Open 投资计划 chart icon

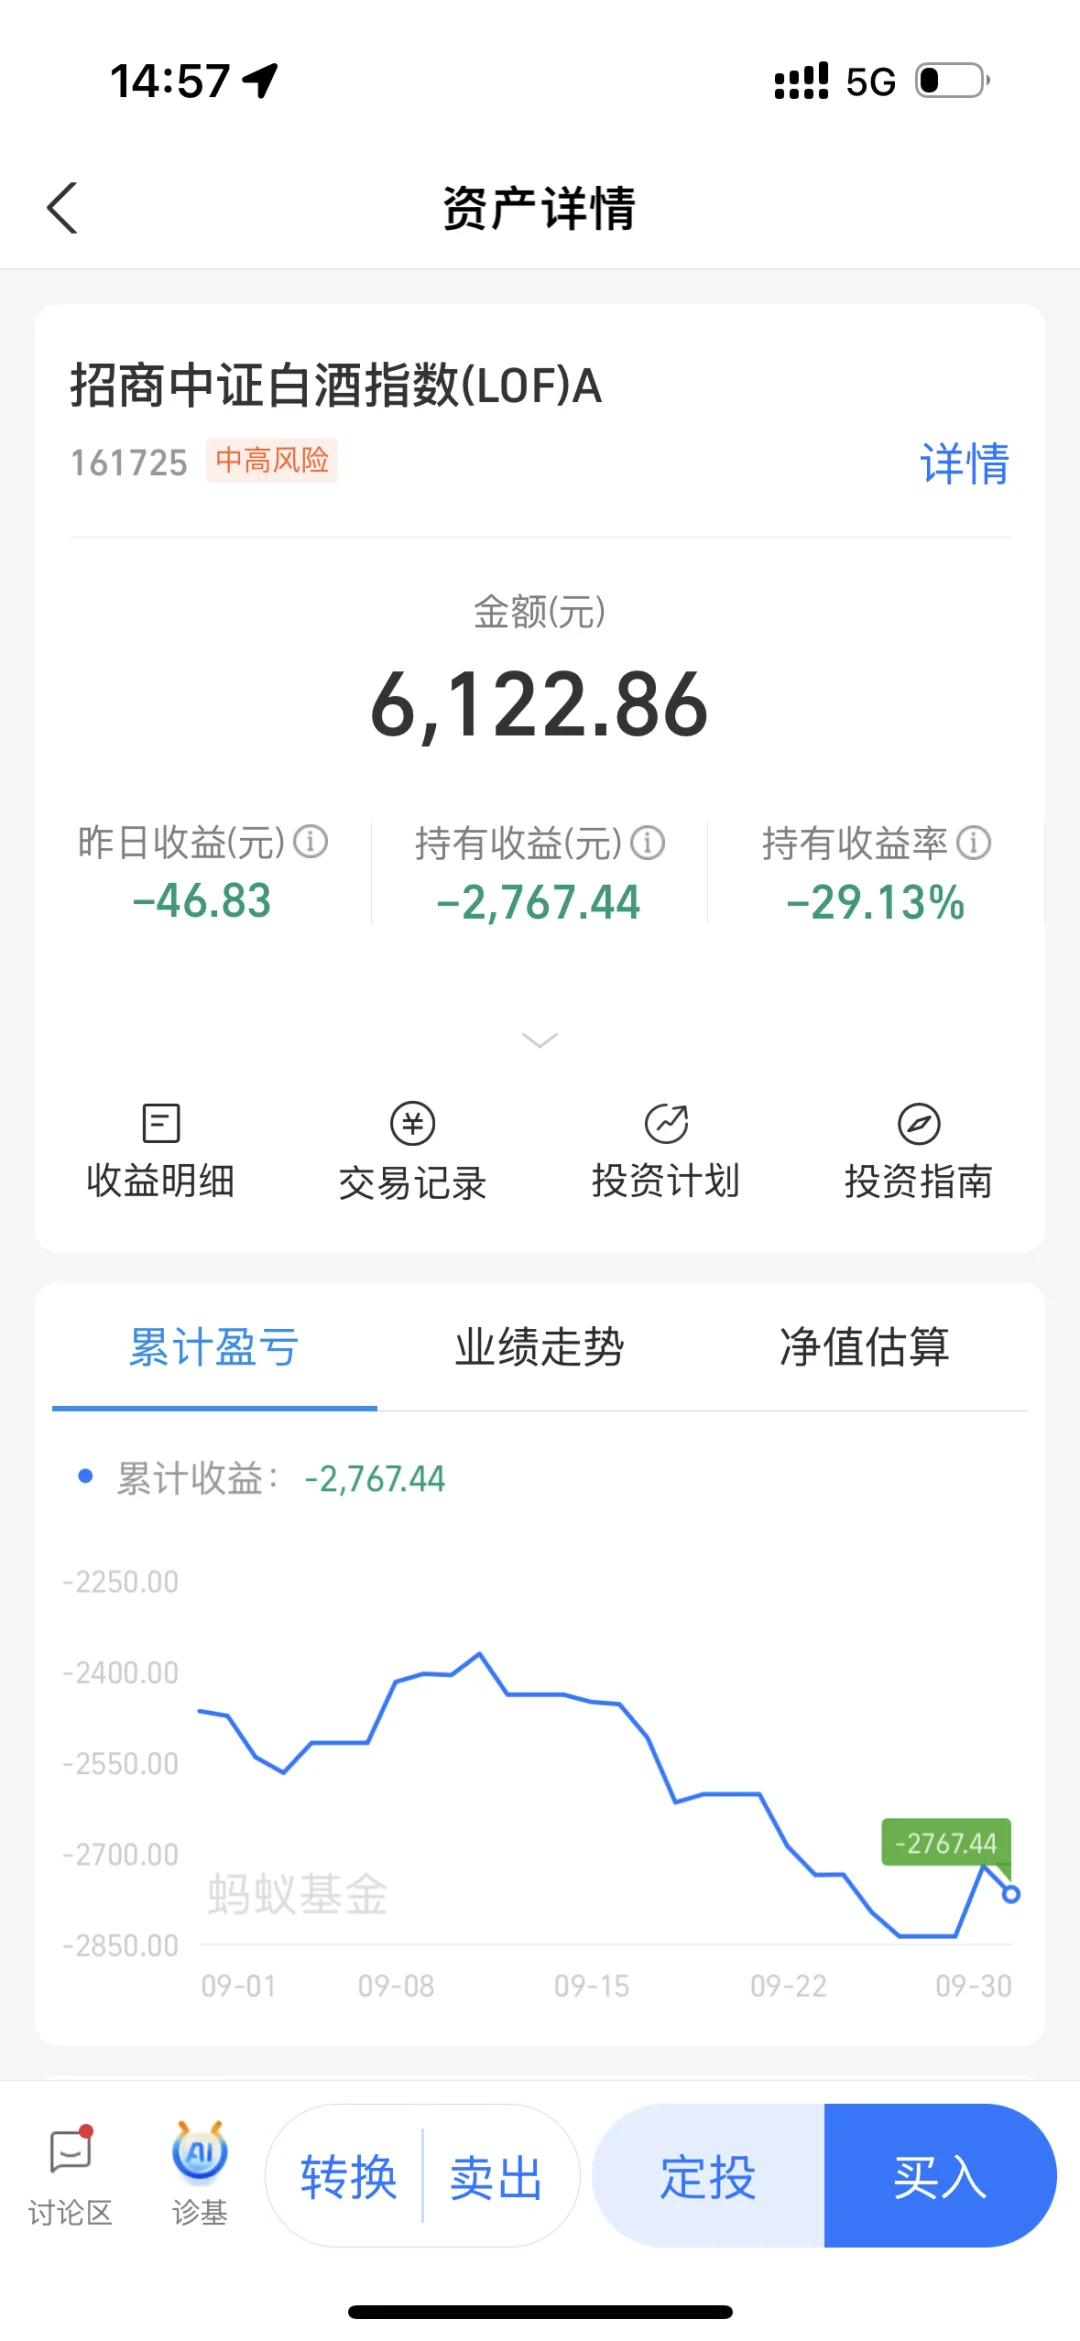pyautogui.click(x=666, y=1123)
